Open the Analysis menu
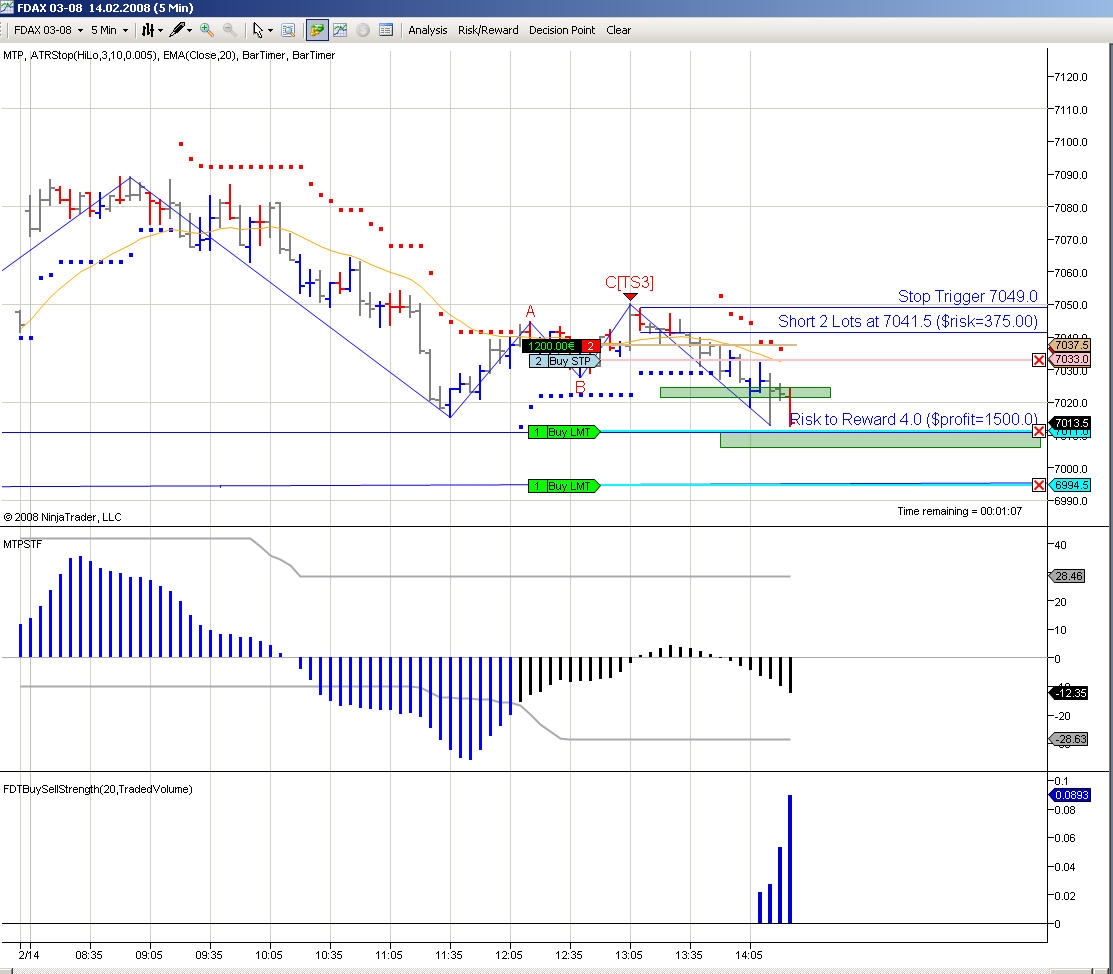 pos(427,30)
